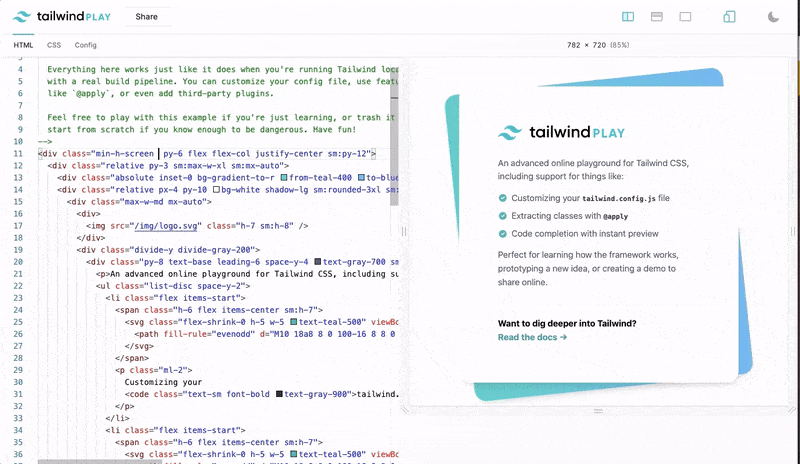Image resolution: width=800 pixels, height=464 pixels.
Task: Click "Customizing your" text on line 30
Action: (x=163, y=382)
